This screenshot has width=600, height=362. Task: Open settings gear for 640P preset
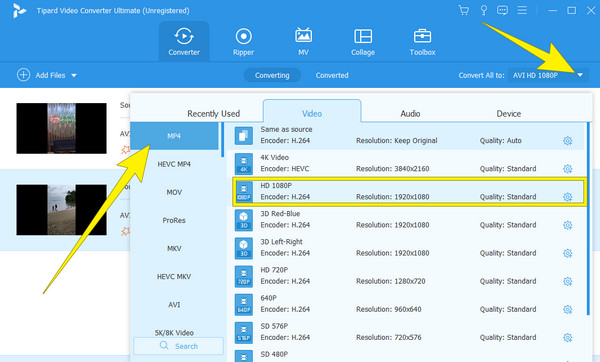click(567, 309)
